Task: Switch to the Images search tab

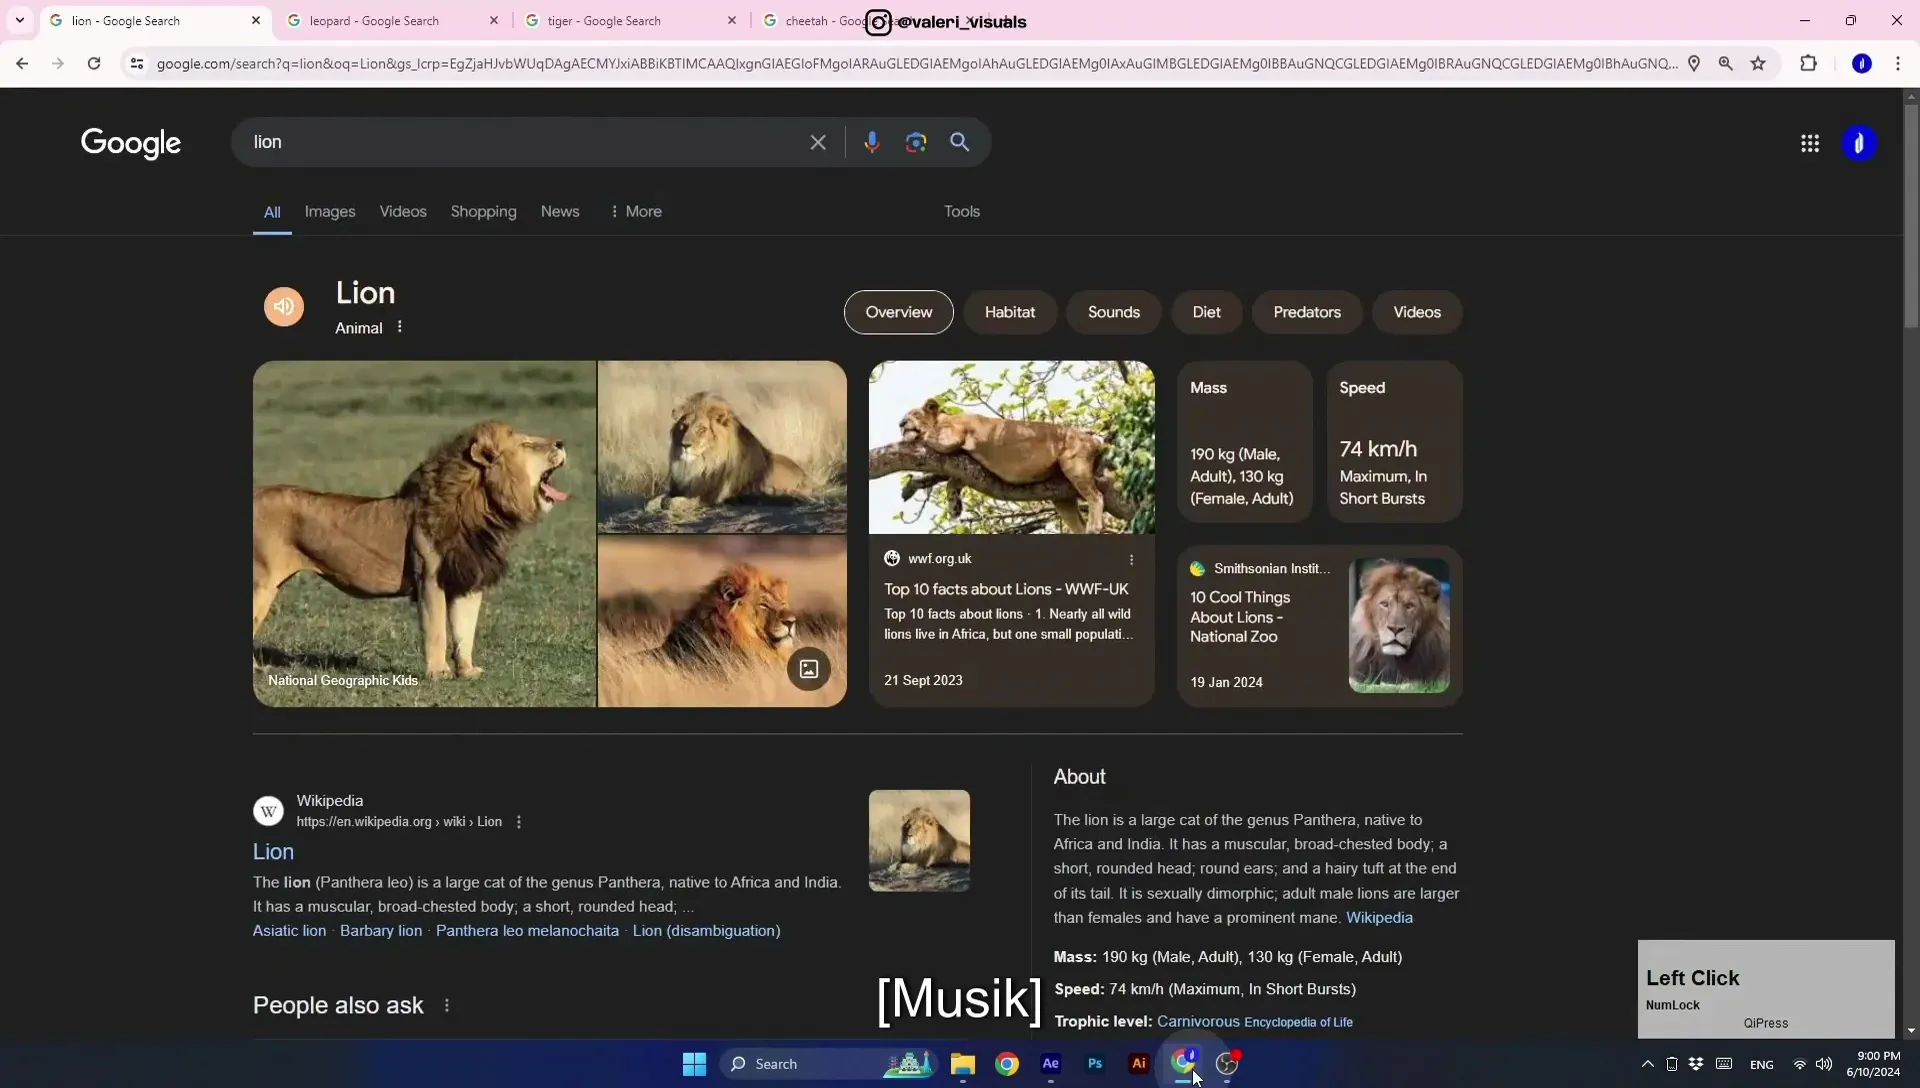Action: [x=330, y=211]
